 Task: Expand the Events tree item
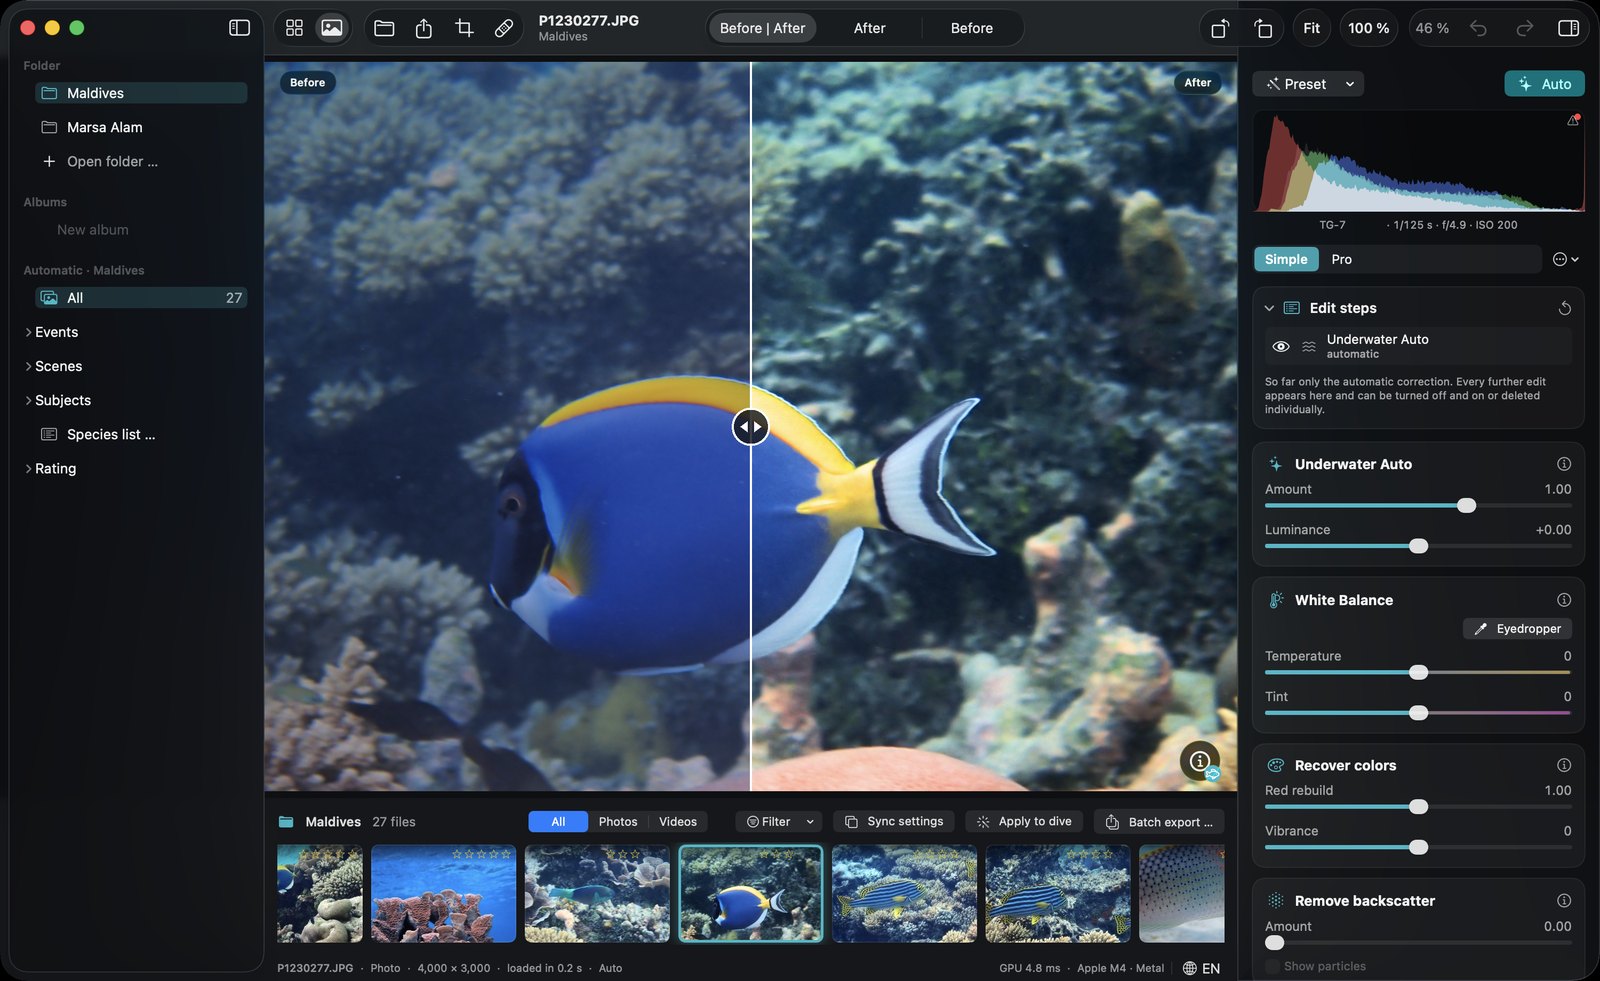tap(28, 332)
